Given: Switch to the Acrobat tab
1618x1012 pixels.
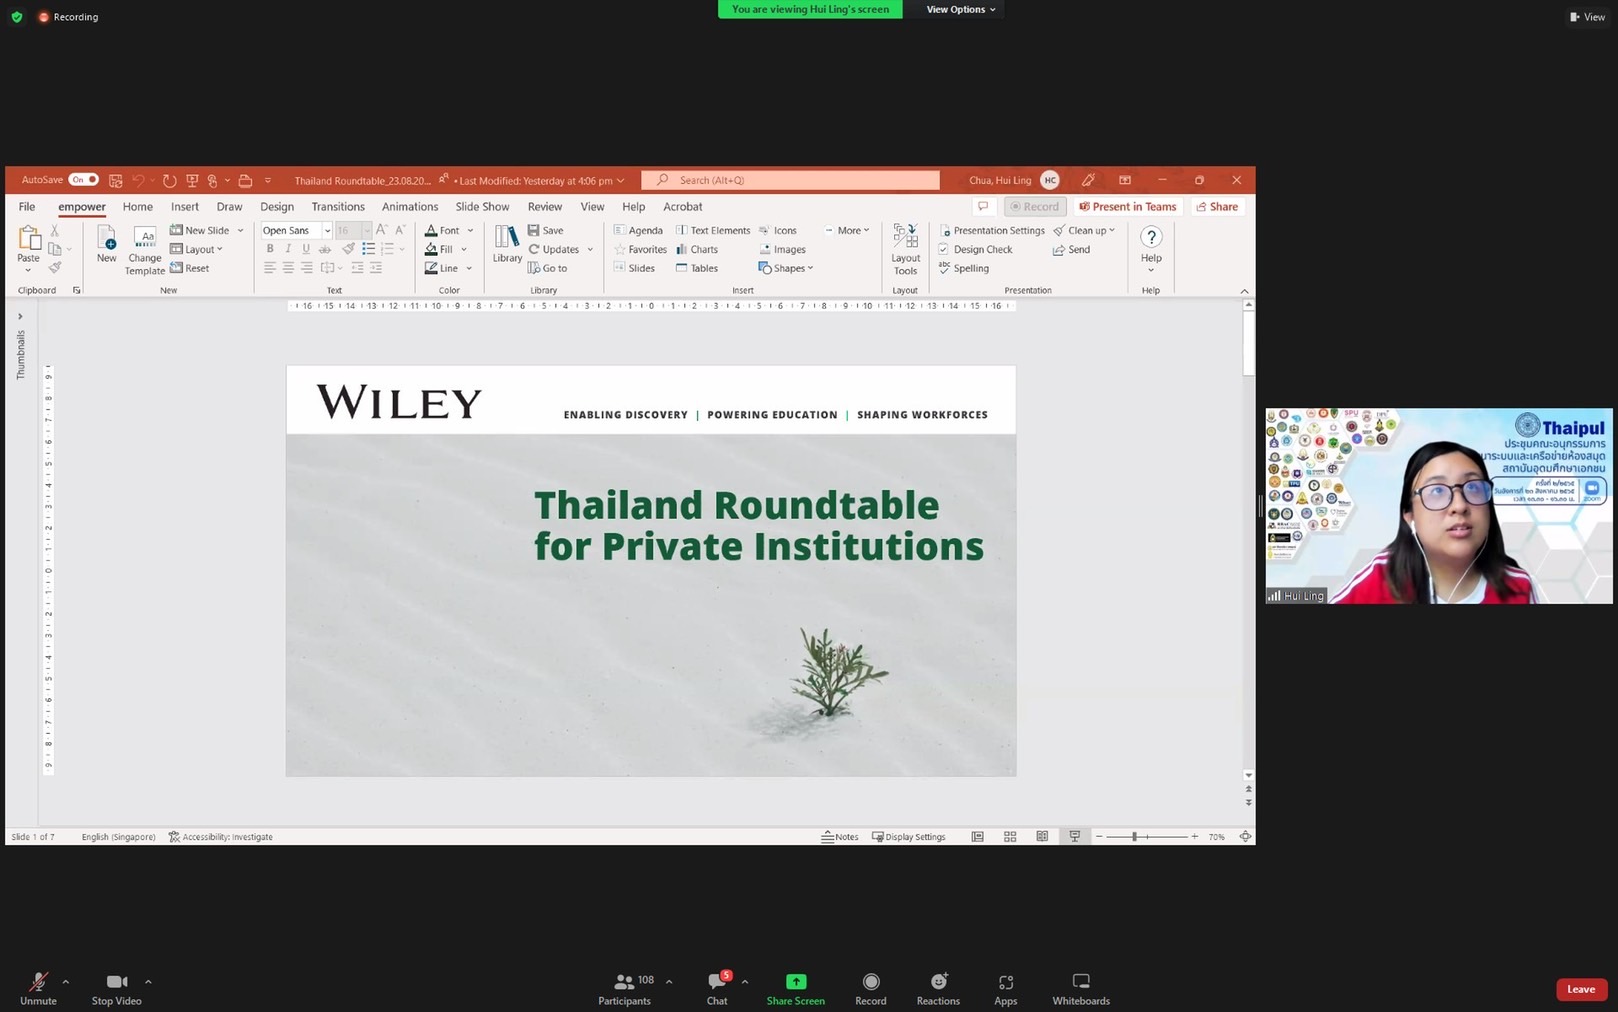Looking at the screenshot, I should [x=683, y=207].
